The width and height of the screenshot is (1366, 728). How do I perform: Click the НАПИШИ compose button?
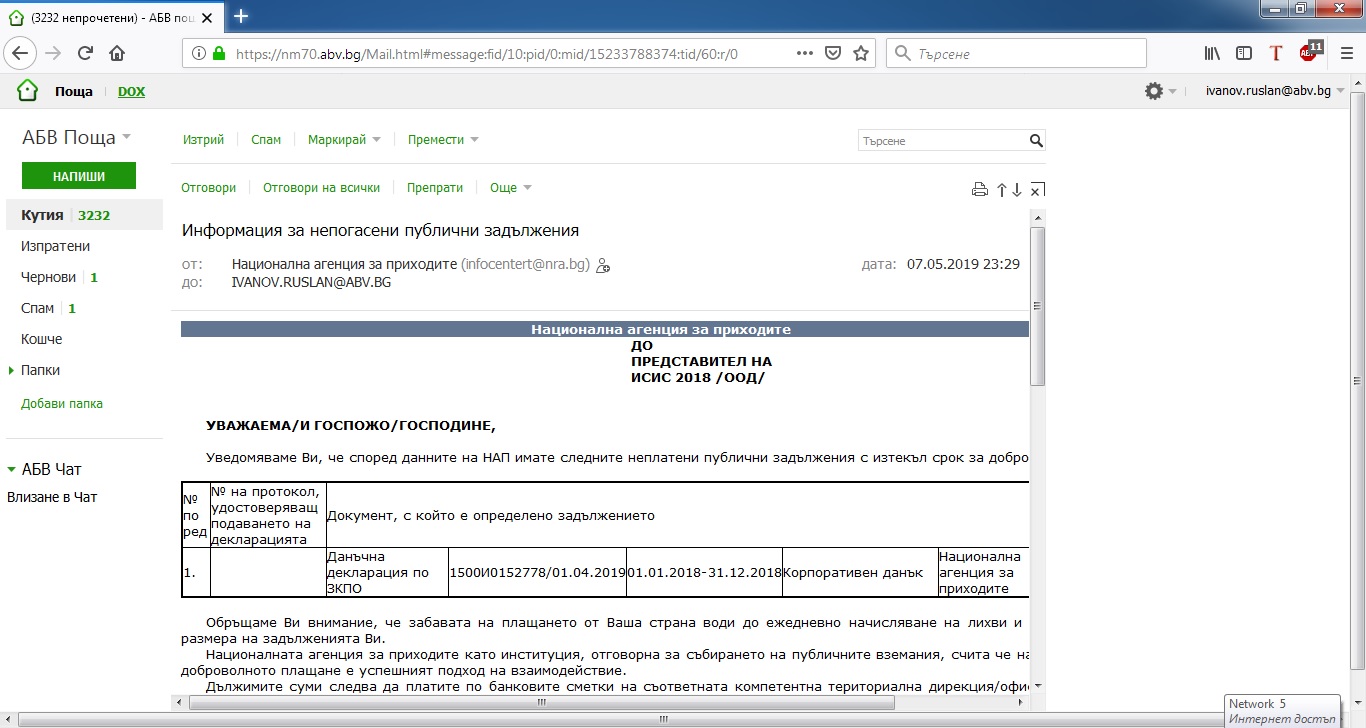pos(79,176)
